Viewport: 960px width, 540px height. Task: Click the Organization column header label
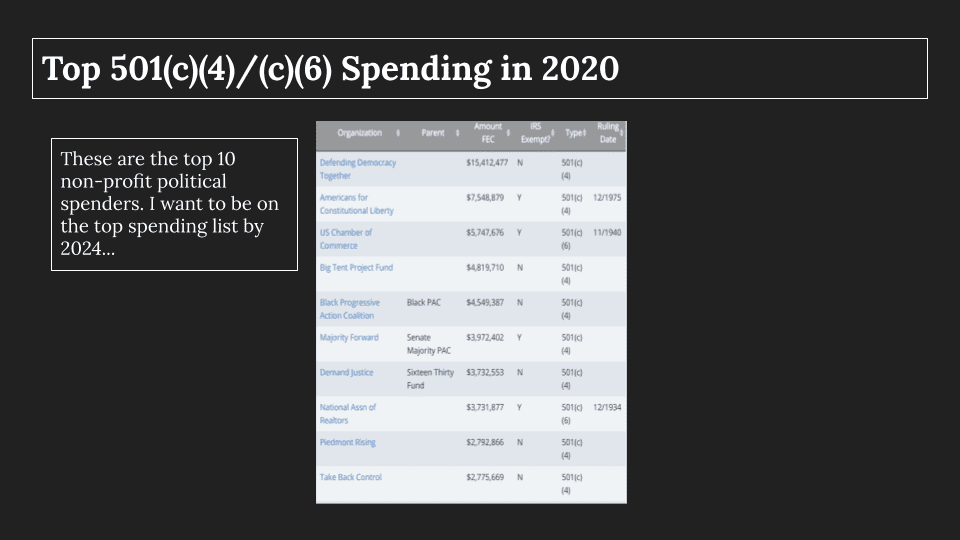360,133
